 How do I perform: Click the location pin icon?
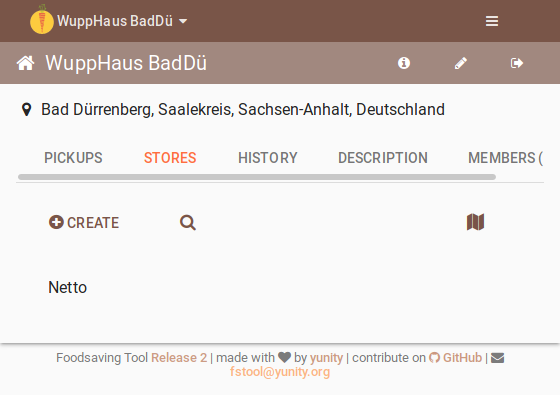coord(26,109)
